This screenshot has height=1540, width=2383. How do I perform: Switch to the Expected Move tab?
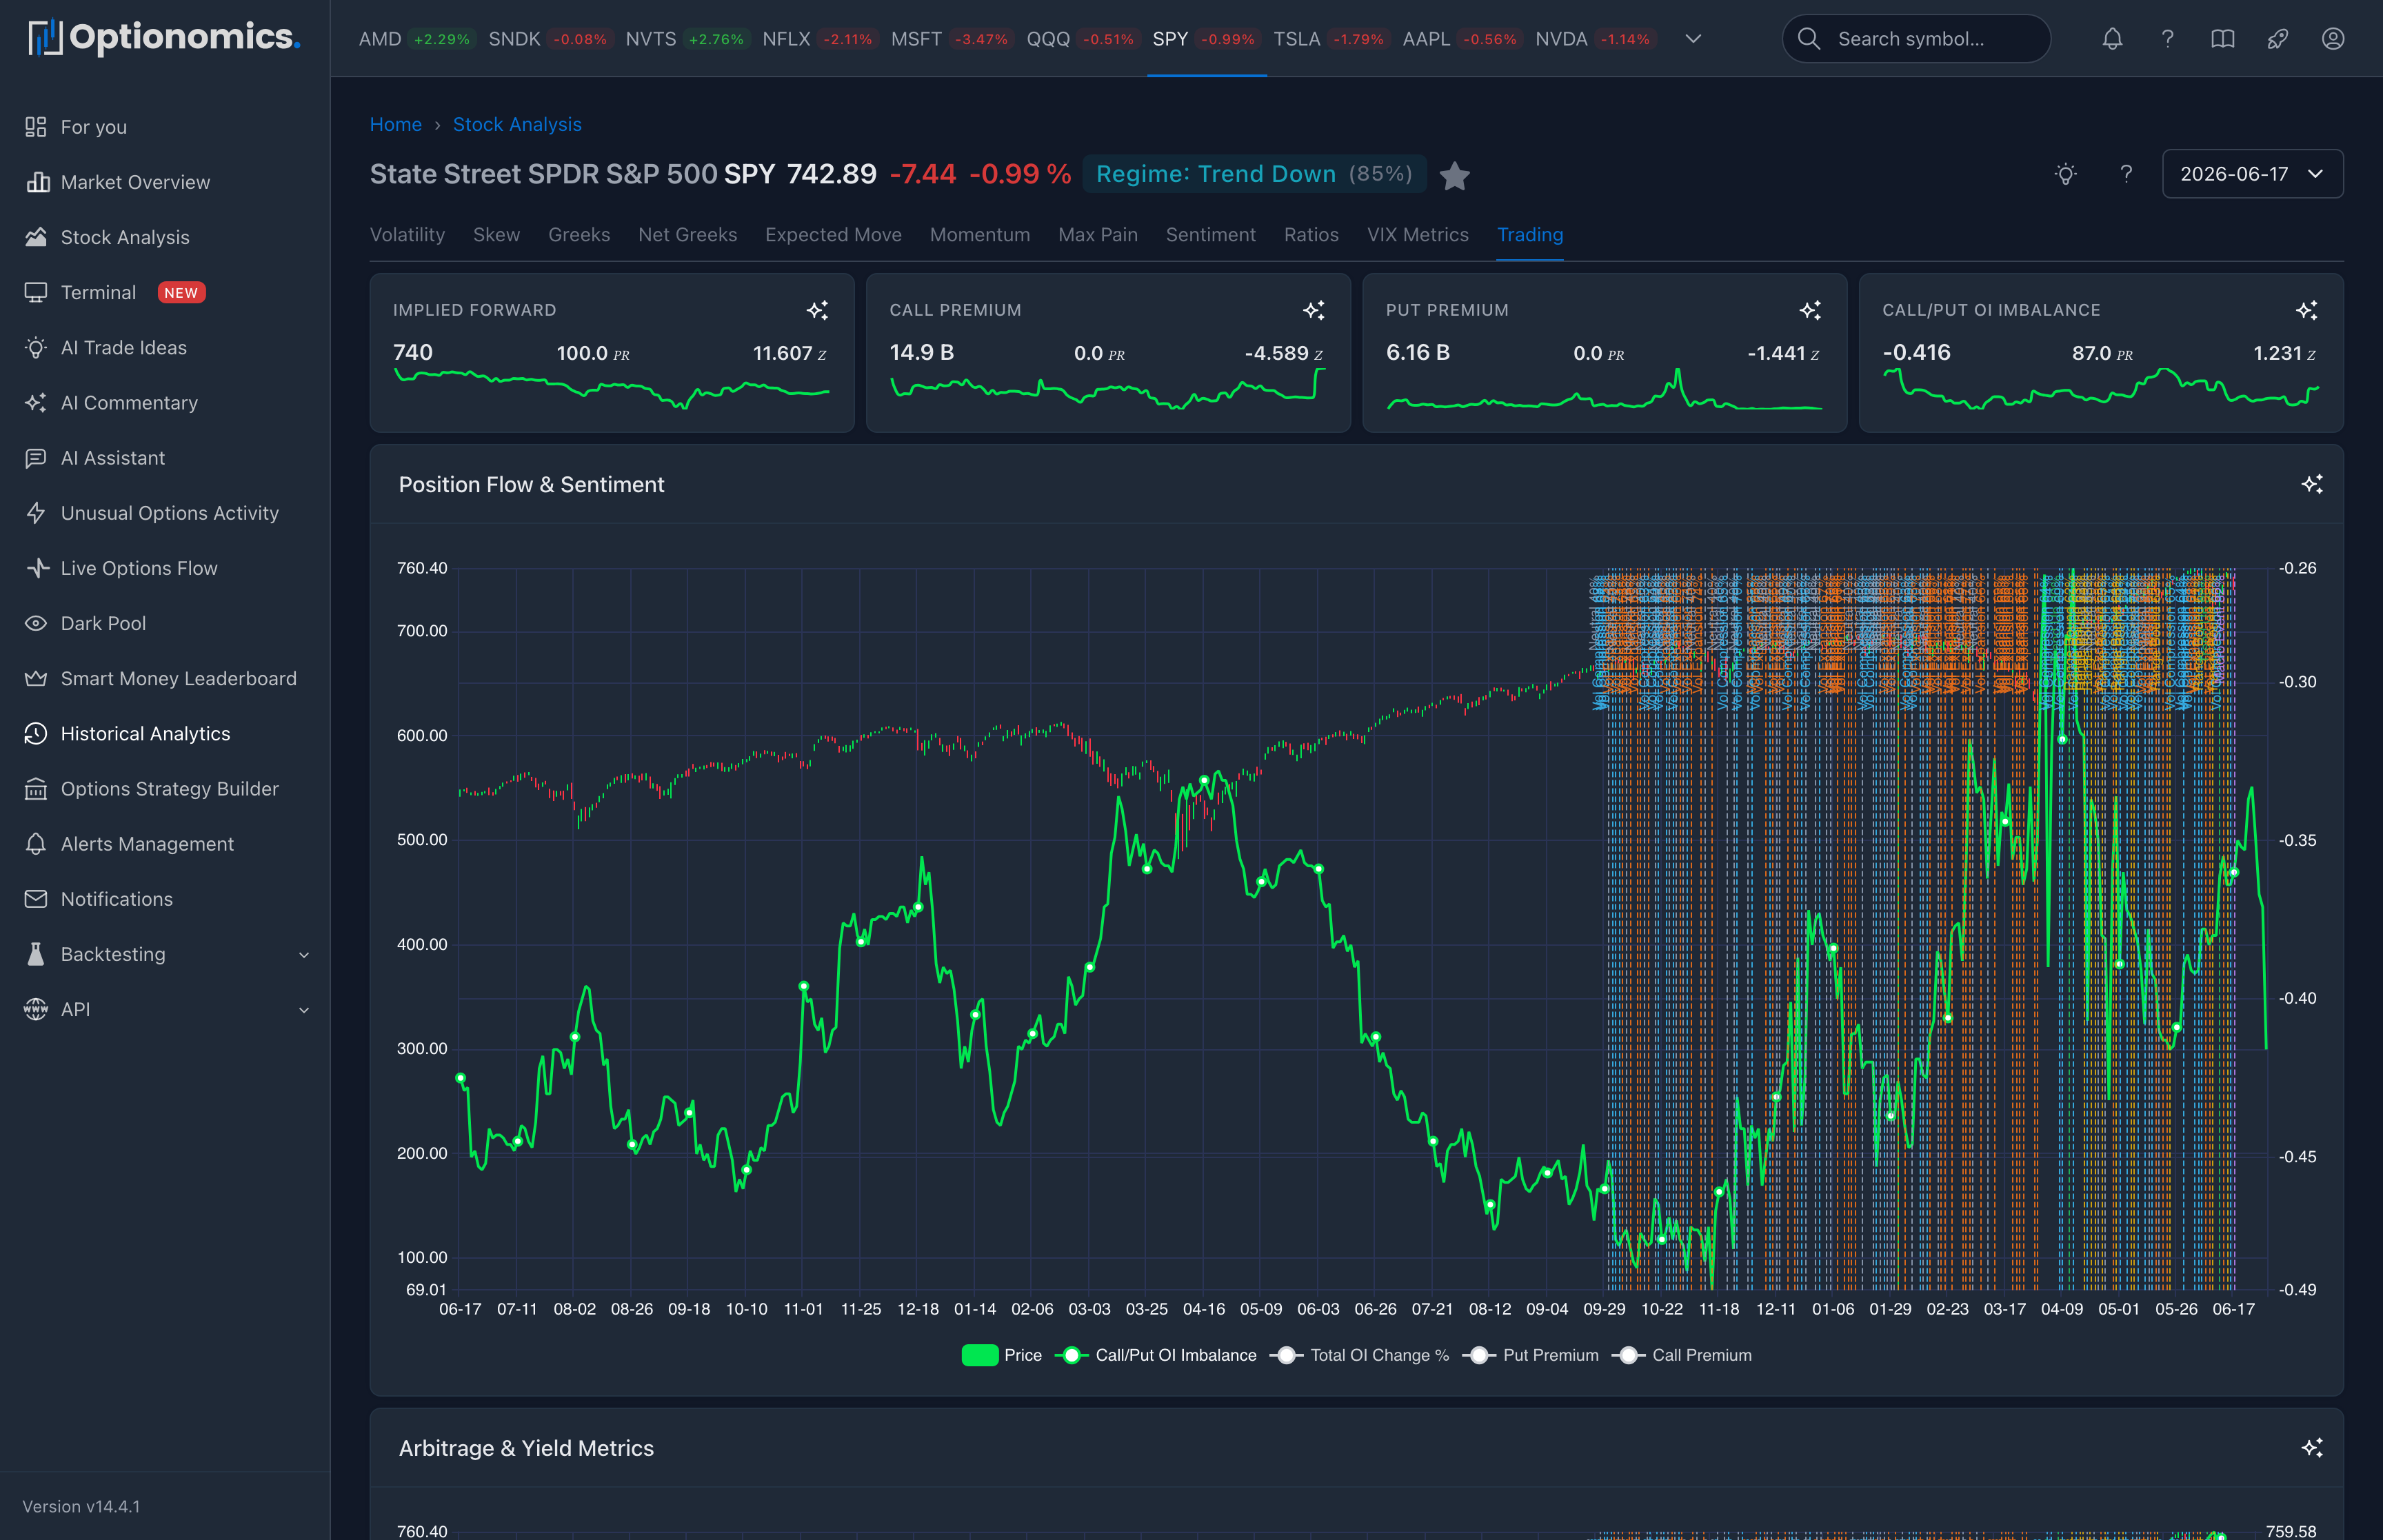pos(833,235)
